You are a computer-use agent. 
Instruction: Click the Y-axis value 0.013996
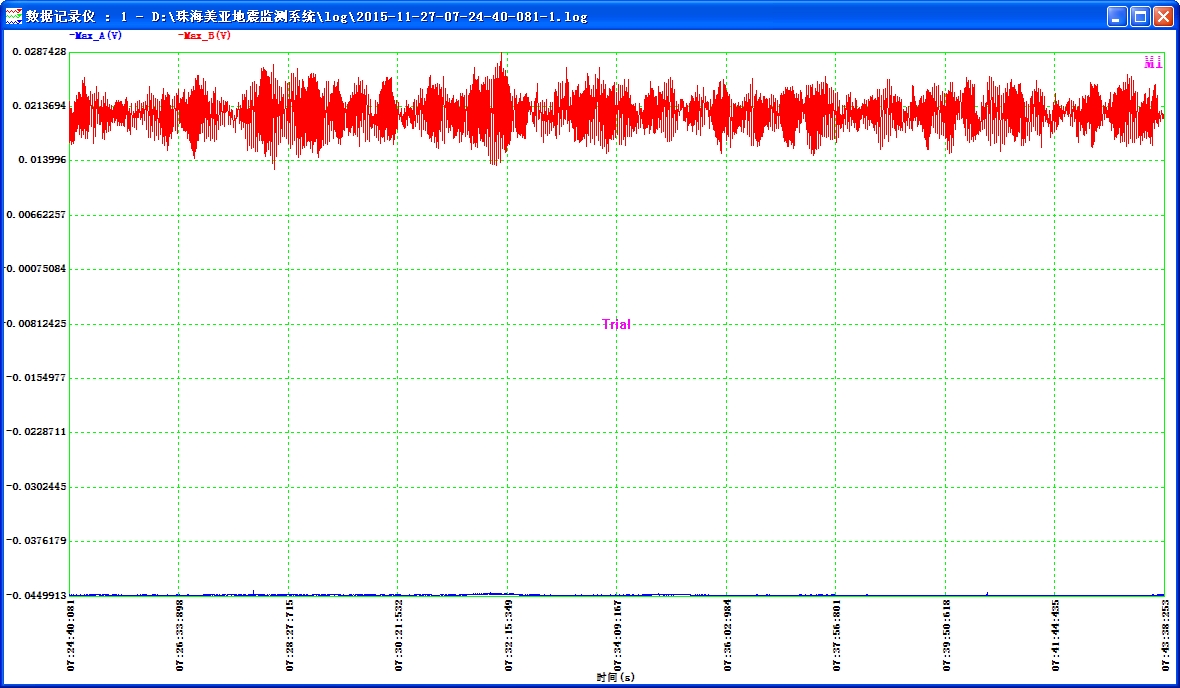[42, 160]
